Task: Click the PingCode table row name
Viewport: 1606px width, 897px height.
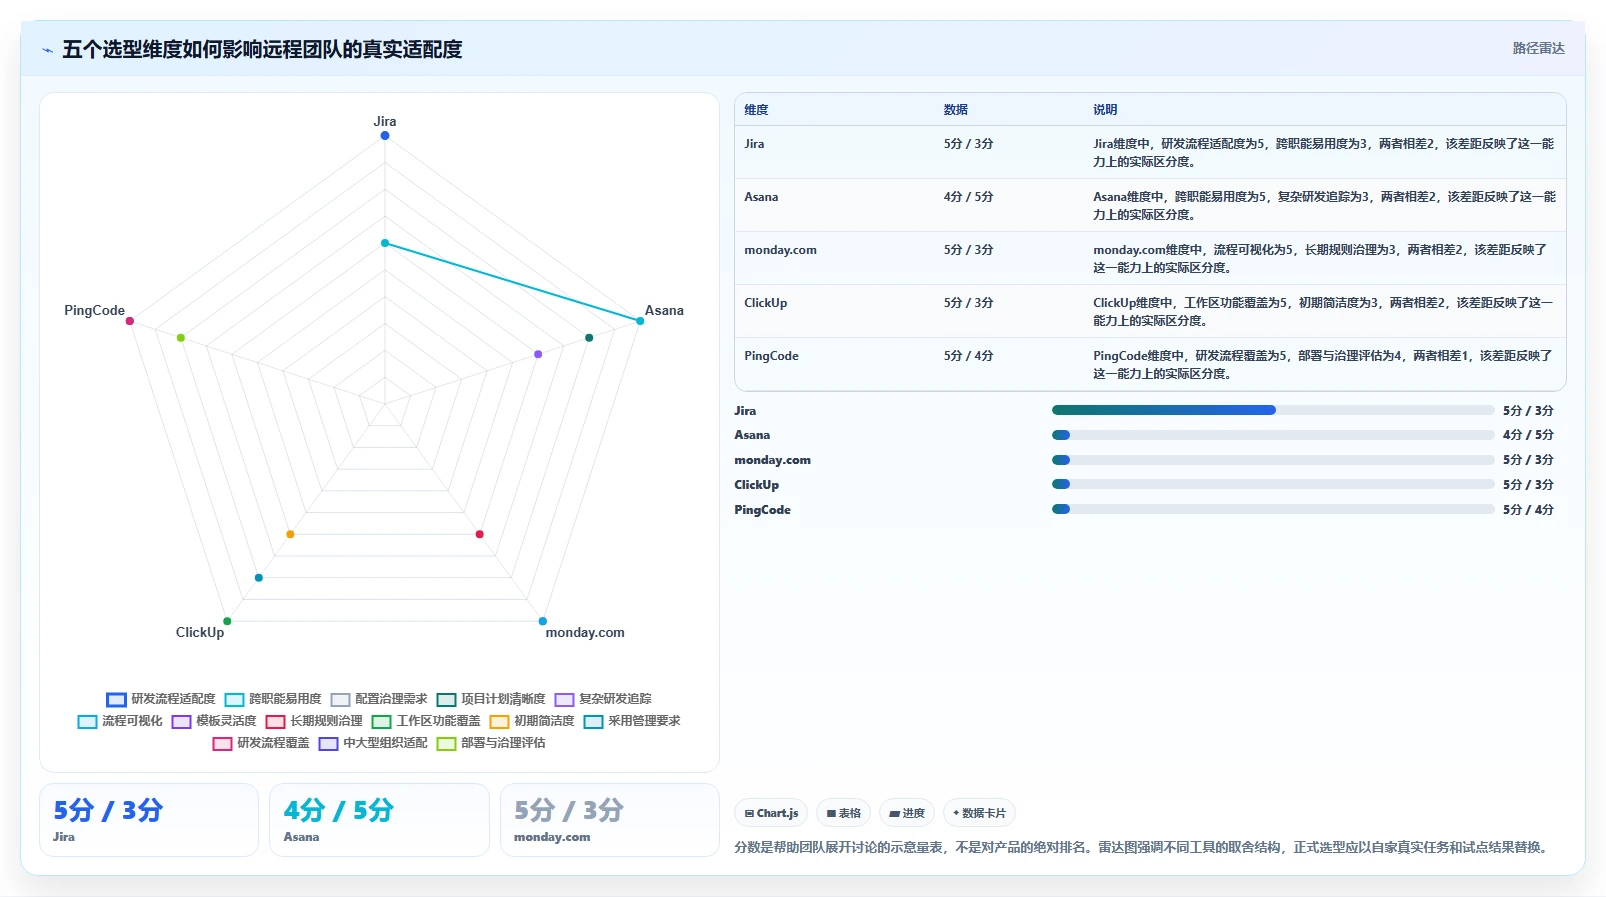Action: coord(771,356)
